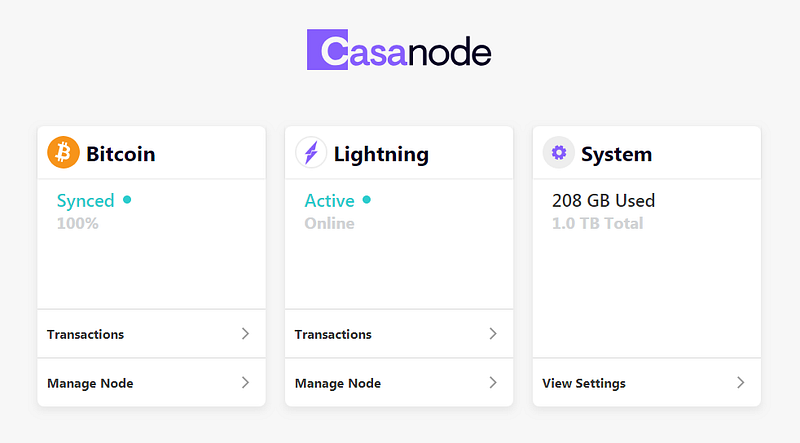Open Transactions under the Bitcoin card
800x443 pixels.
86,334
